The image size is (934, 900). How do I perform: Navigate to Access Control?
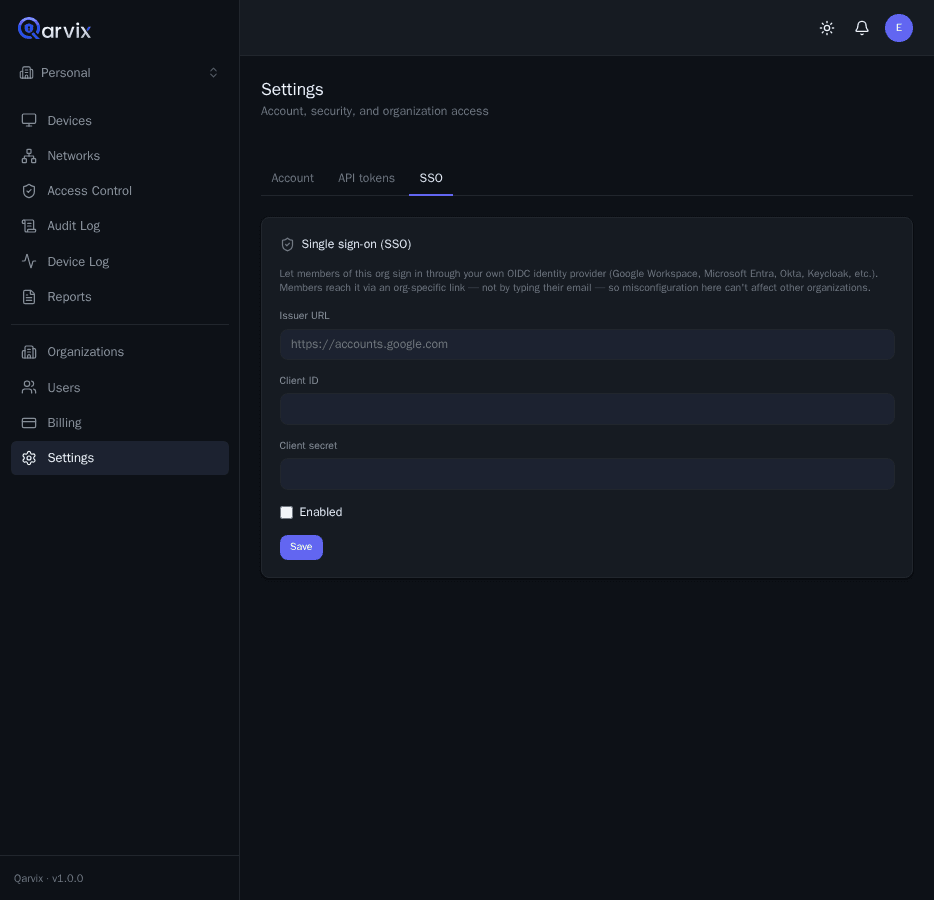[120, 191]
